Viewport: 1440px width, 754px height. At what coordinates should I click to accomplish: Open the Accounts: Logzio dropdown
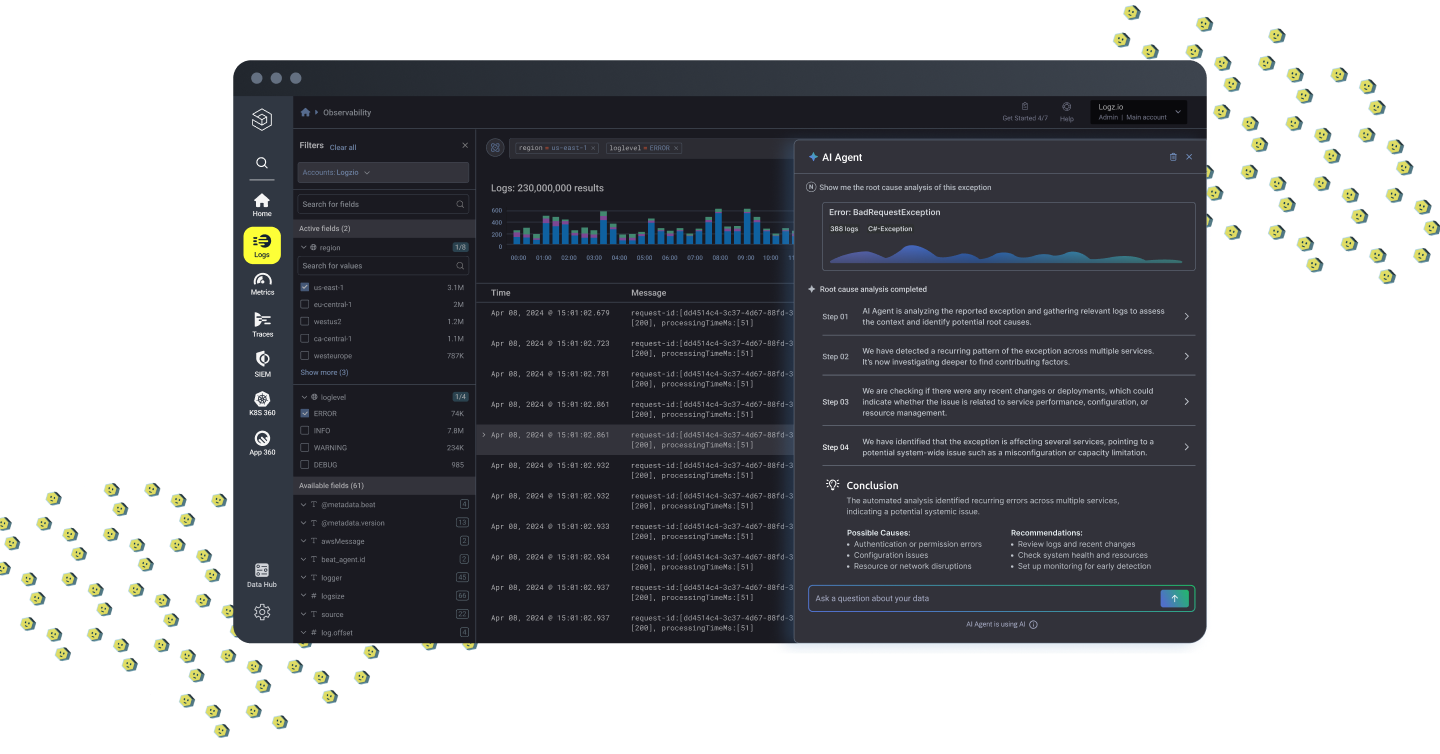(383, 172)
